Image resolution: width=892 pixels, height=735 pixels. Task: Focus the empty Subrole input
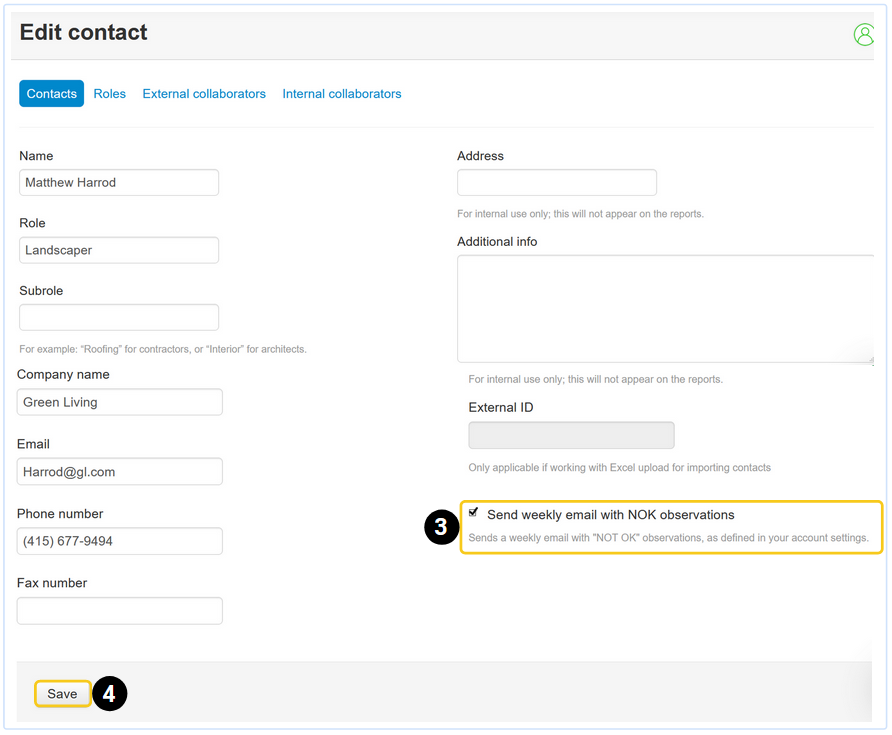[119, 318]
